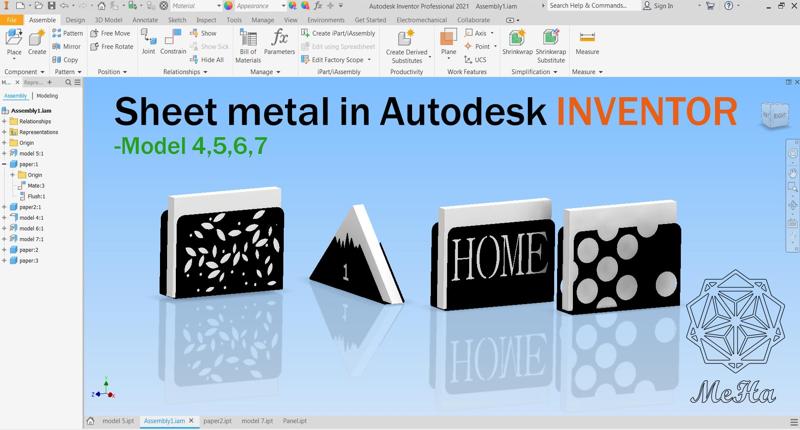The height and width of the screenshot is (430, 800).
Task: Select Flush:1 constraint in browser
Action: 32,196
